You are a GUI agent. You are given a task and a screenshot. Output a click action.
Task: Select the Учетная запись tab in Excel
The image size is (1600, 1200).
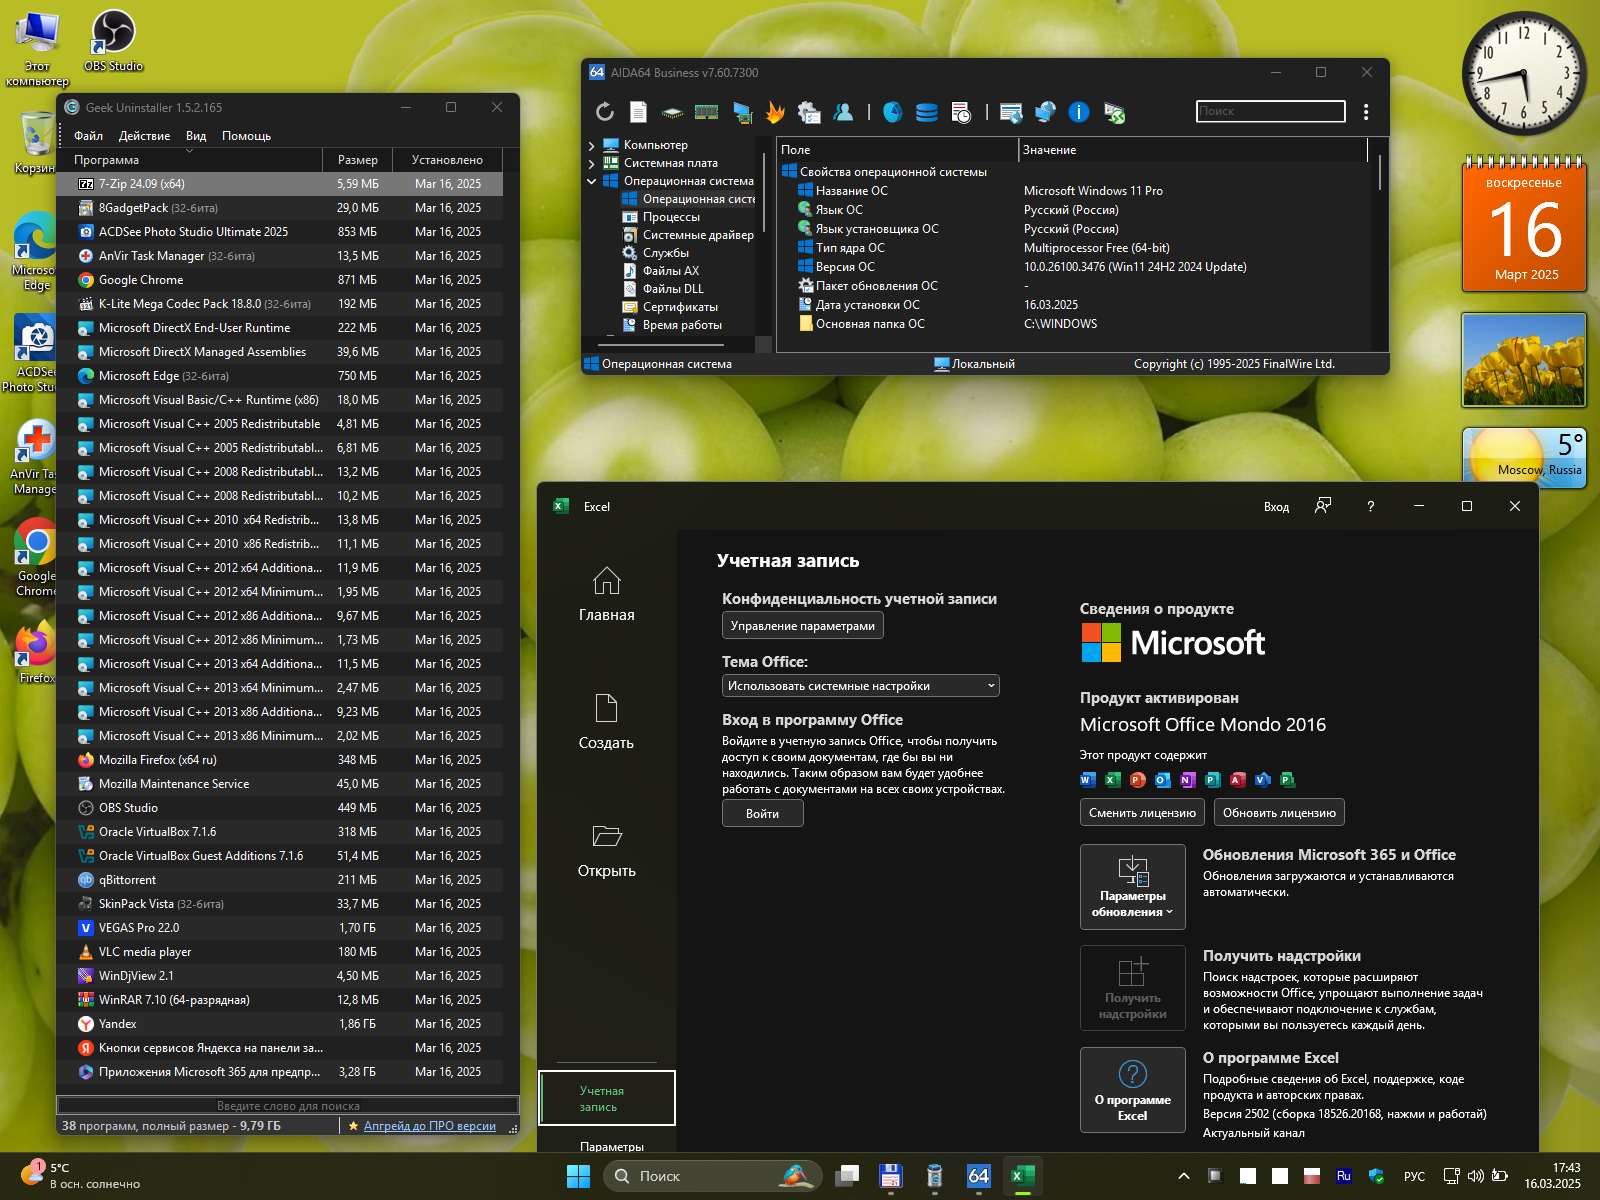(607, 1098)
